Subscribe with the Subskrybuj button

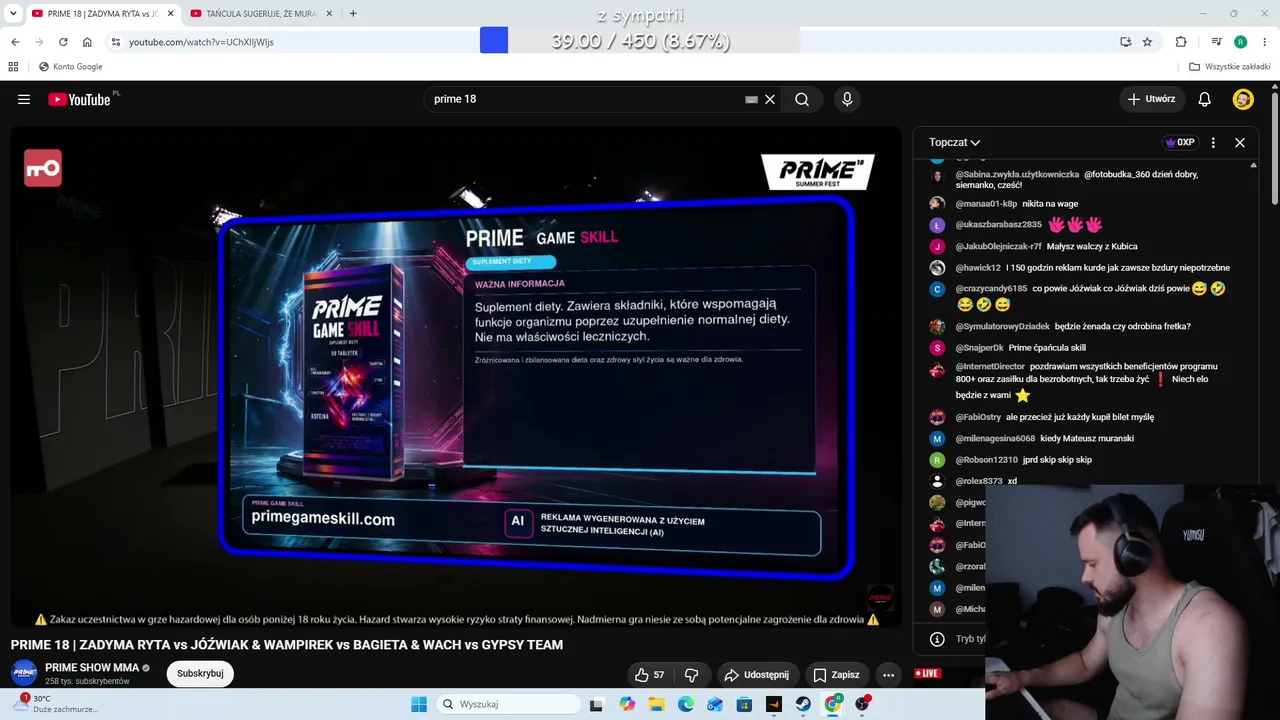click(x=200, y=674)
